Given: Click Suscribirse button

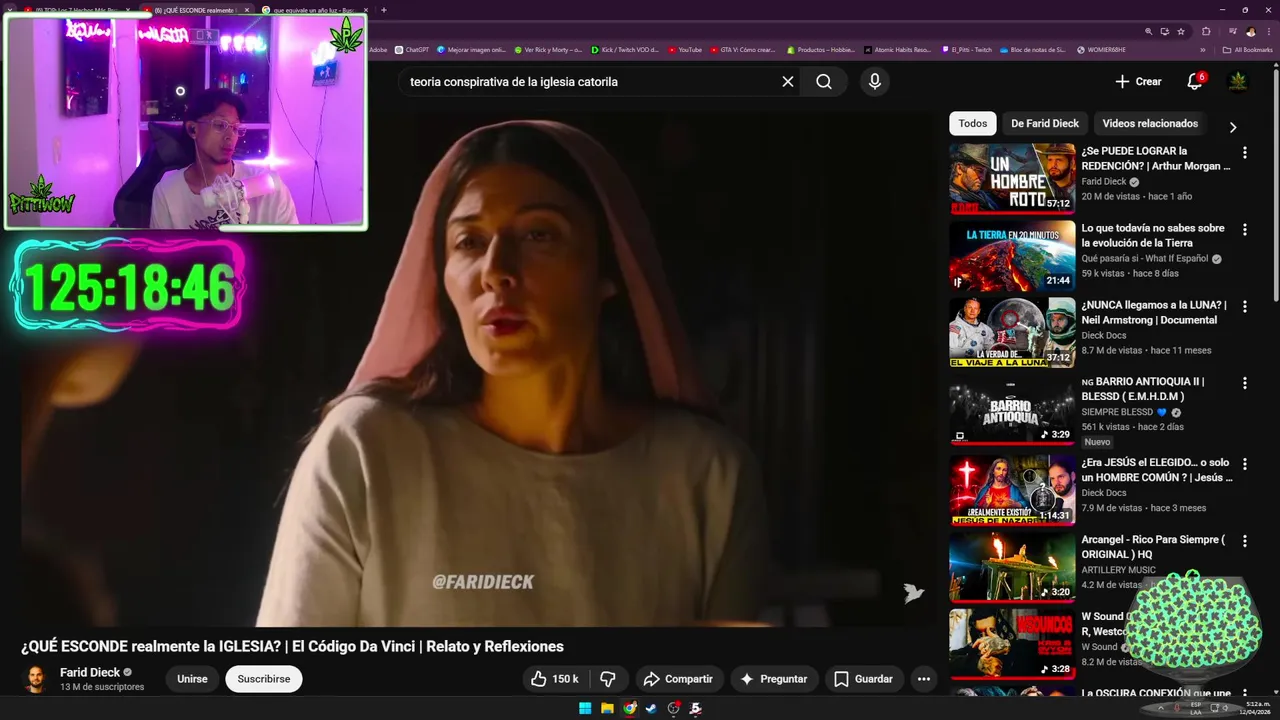Looking at the screenshot, I should [264, 679].
